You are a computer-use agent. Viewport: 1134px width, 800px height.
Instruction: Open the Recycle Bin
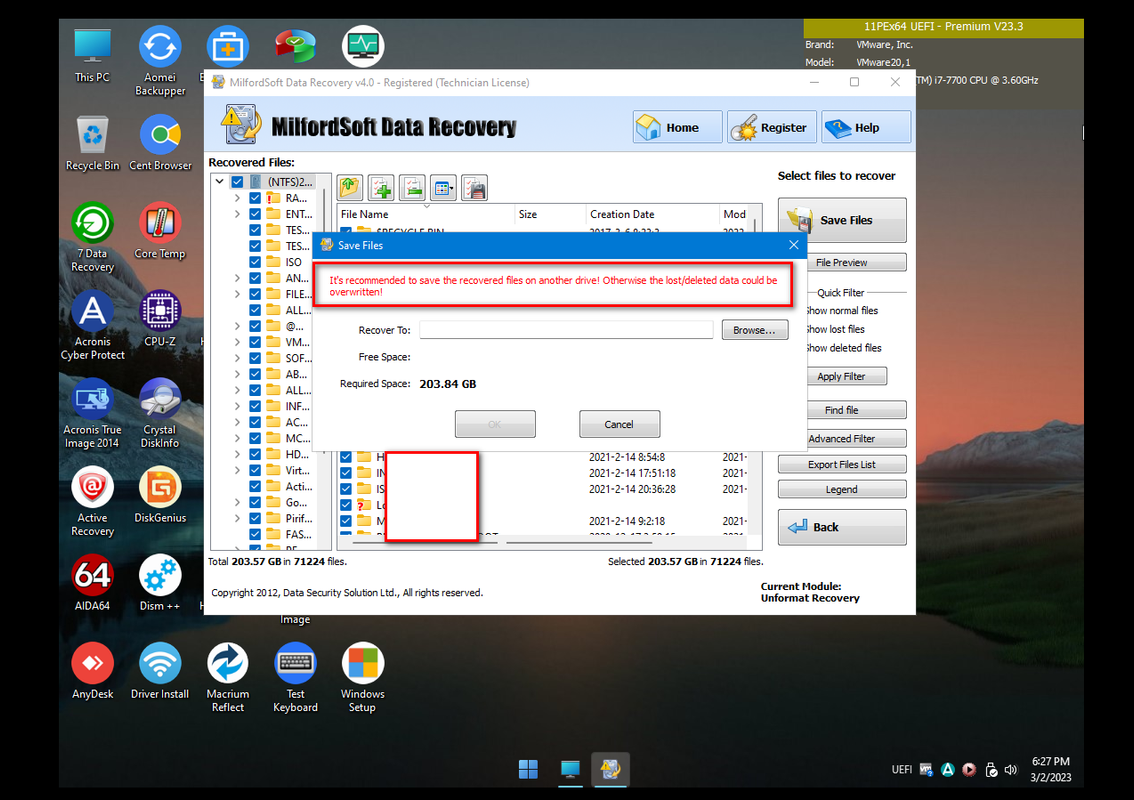pyautogui.click(x=93, y=143)
